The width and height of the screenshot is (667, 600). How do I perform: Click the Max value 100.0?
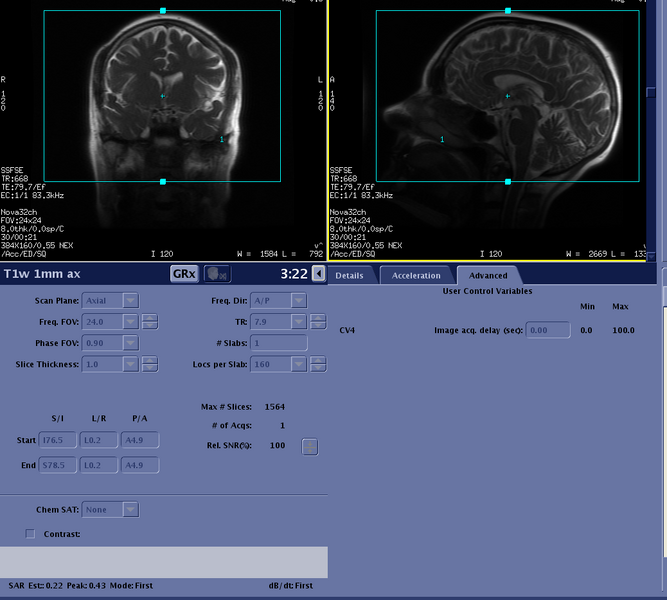point(623,330)
